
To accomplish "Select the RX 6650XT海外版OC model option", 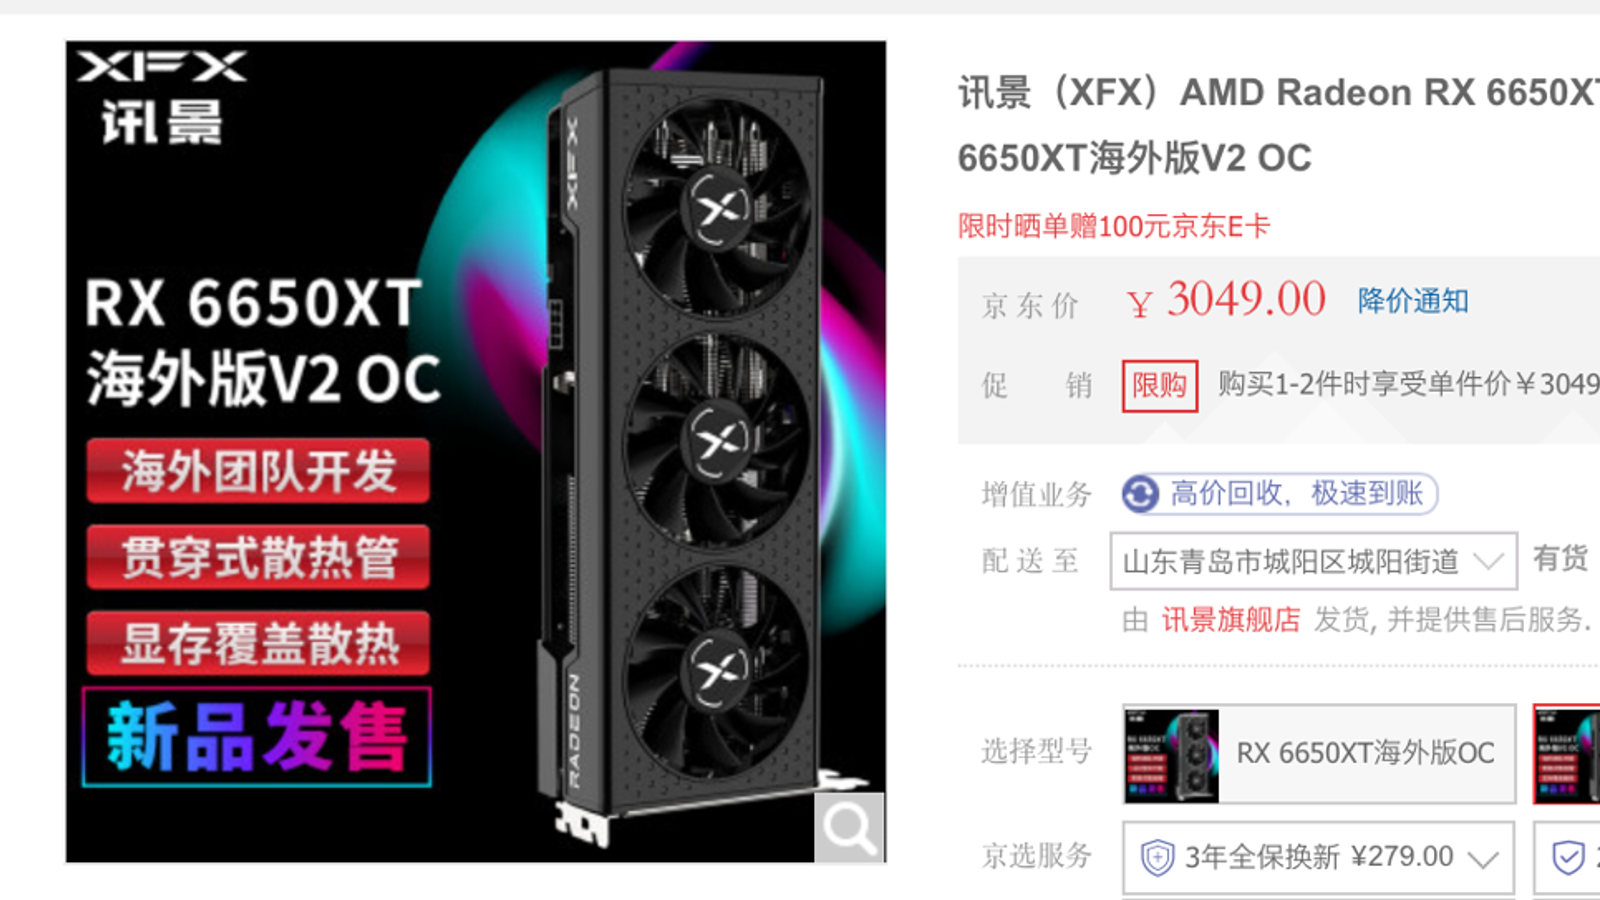I will pyautogui.click(x=1319, y=754).
